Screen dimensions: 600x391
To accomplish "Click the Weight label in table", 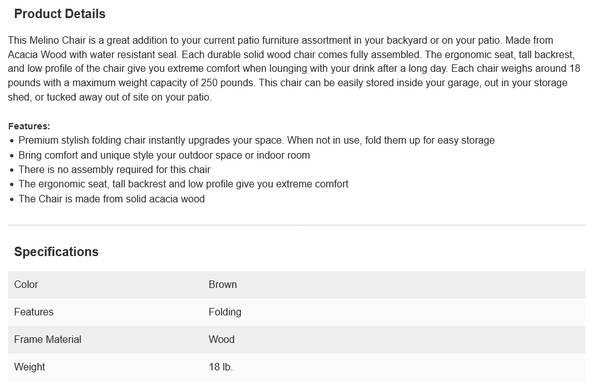I will click(29, 367).
